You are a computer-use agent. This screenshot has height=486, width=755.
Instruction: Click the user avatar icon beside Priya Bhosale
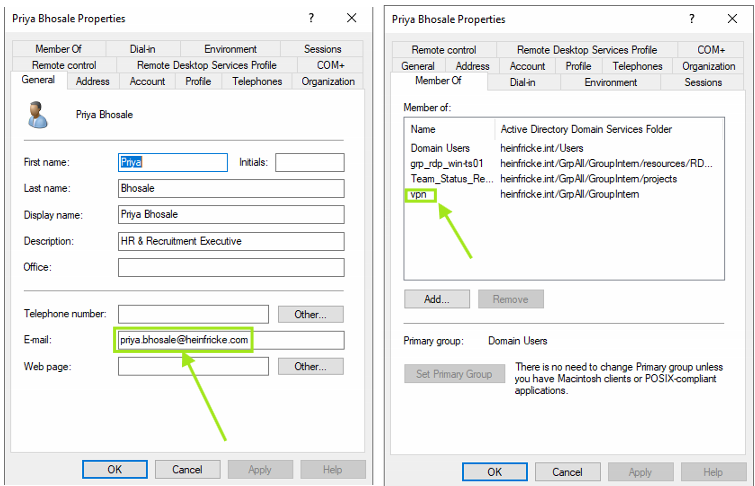(38, 116)
